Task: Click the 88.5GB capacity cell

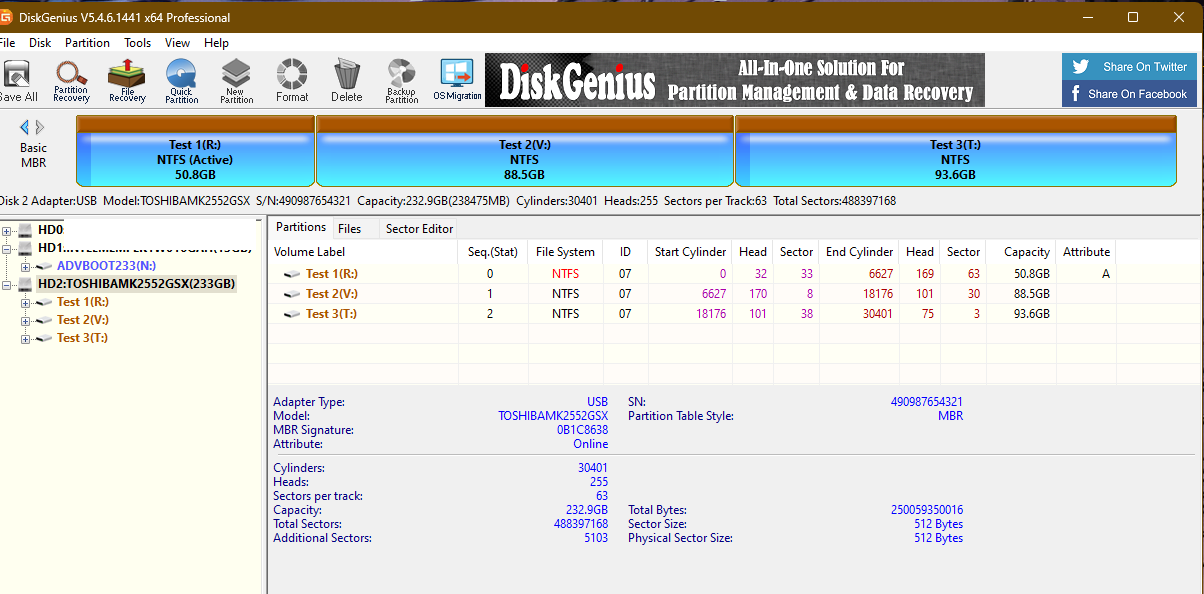Action: point(1032,294)
